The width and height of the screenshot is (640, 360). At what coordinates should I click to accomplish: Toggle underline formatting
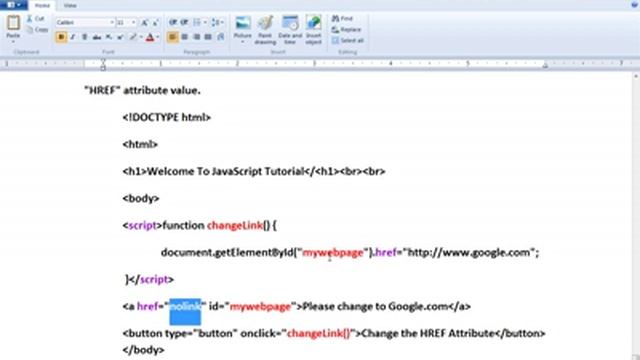tap(84, 37)
